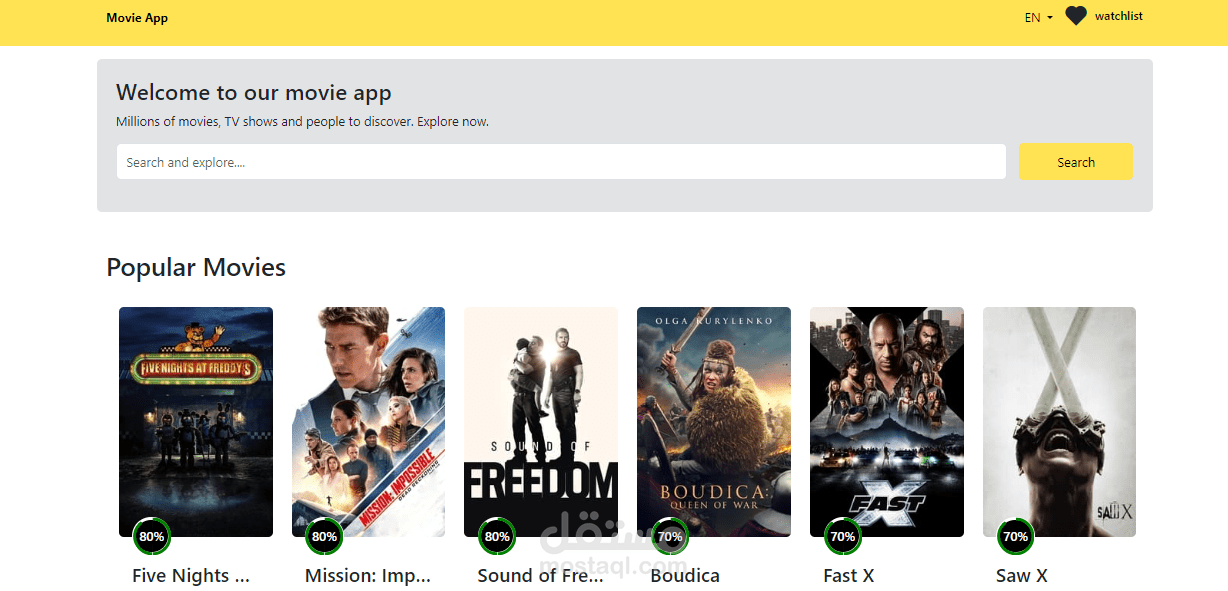Open the EN language dropdown
The image size is (1228, 591).
coord(1038,17)
